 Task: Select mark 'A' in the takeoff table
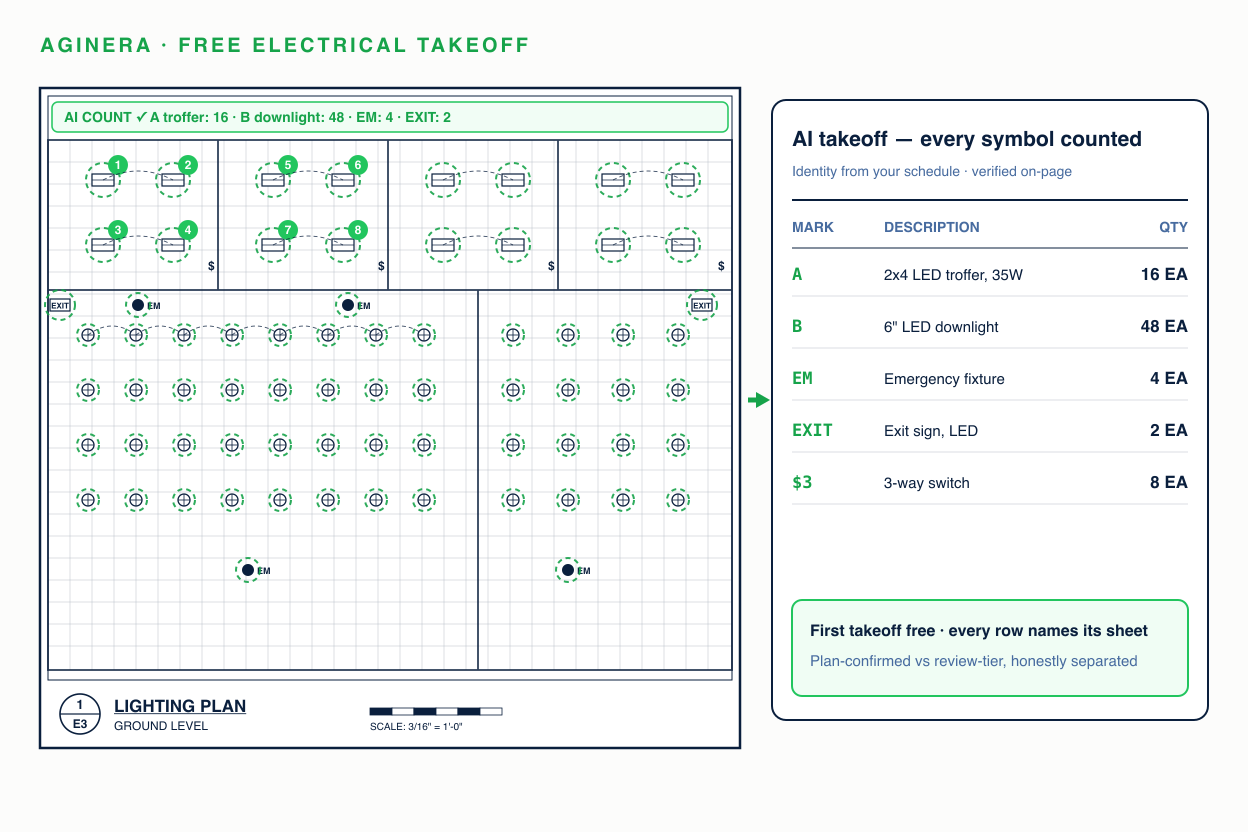(x=797, y=274)
